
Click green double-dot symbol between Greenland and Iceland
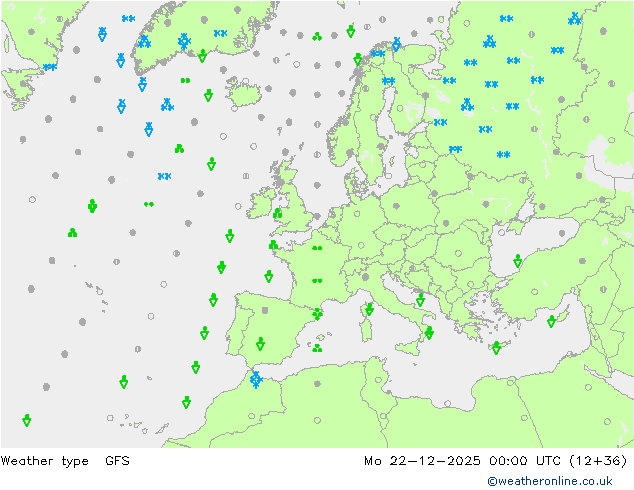coord(185,80)
